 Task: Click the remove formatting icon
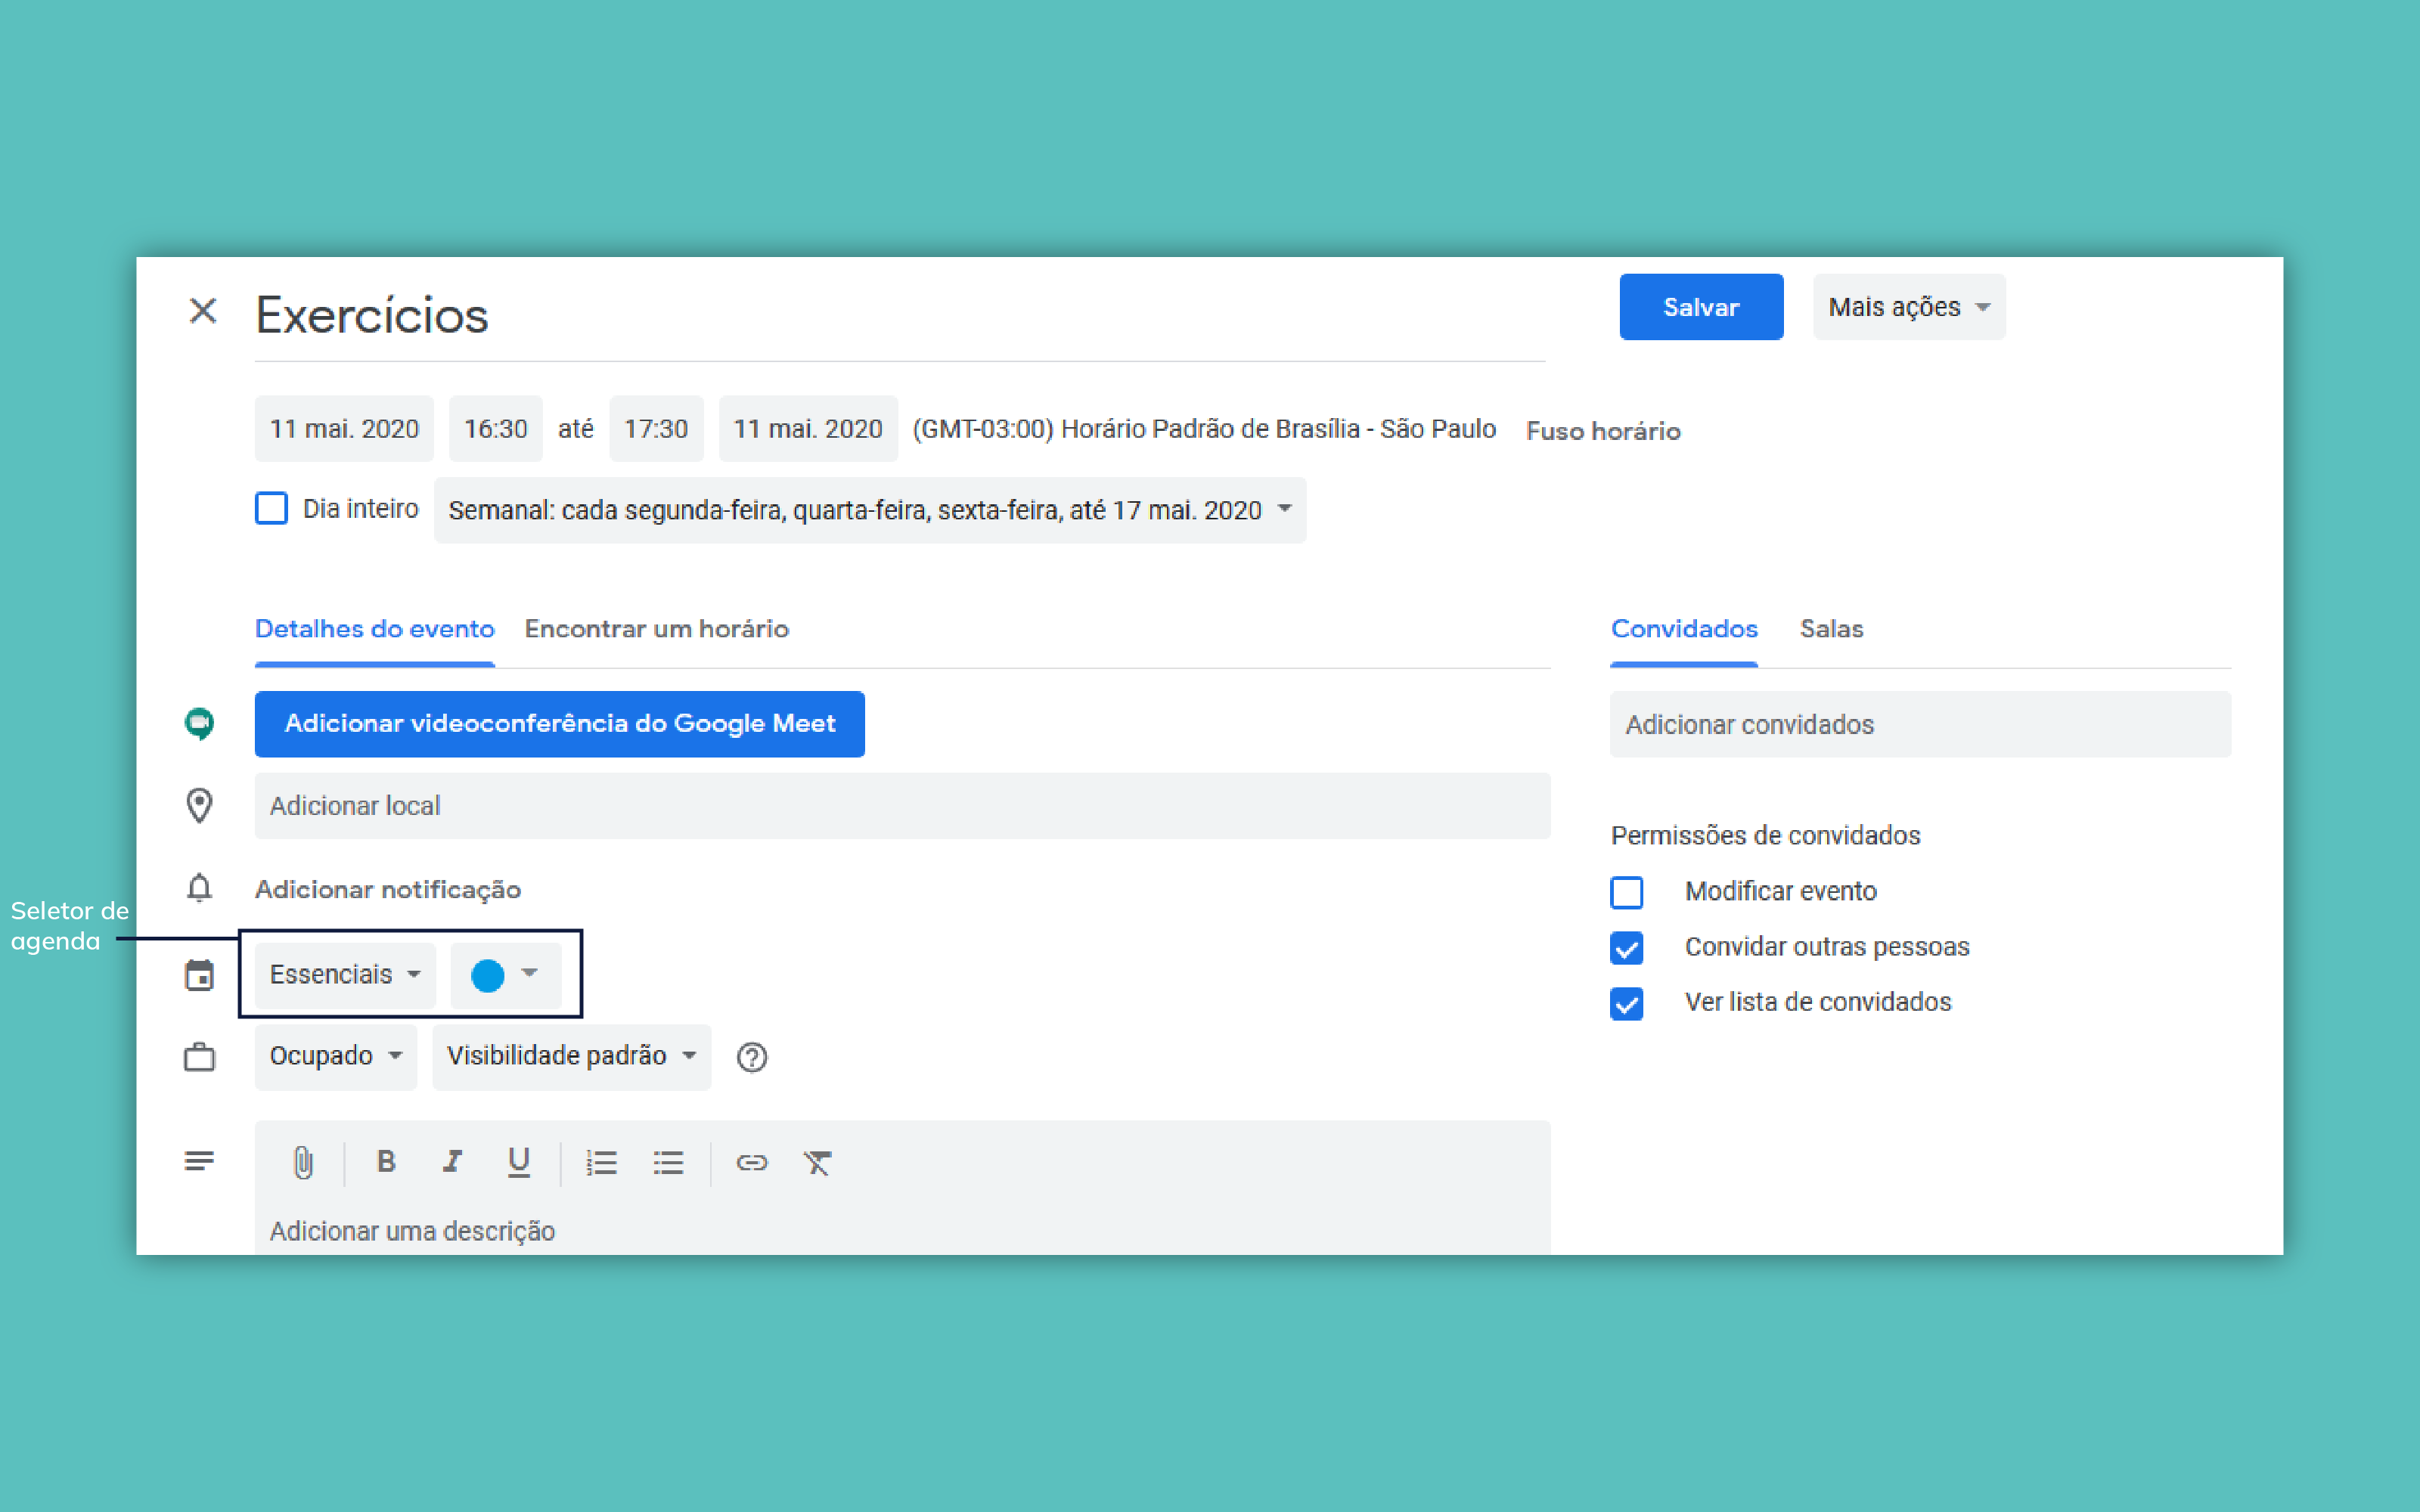coord(817,1162)
